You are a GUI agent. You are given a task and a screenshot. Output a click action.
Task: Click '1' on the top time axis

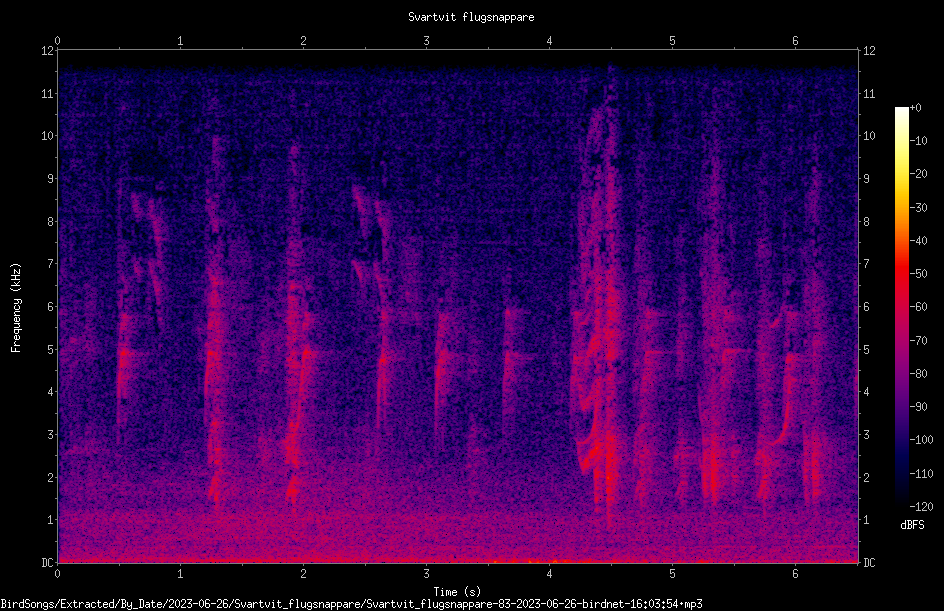click(180, 41)
